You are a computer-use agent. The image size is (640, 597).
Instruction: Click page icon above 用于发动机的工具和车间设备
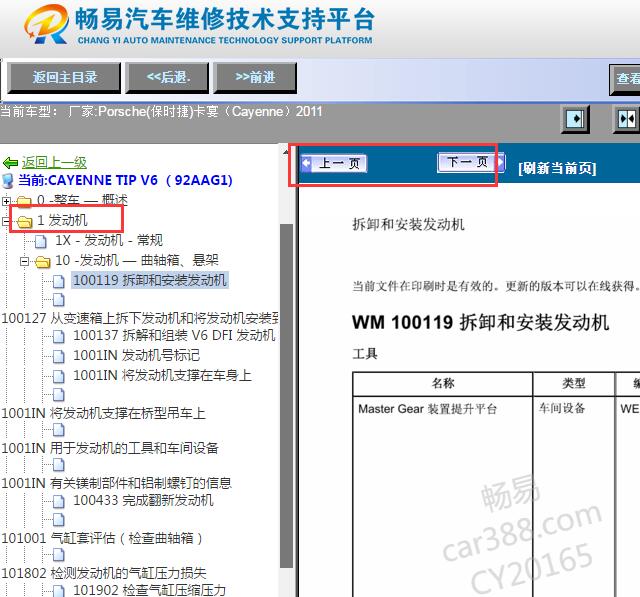pos(59,430)
